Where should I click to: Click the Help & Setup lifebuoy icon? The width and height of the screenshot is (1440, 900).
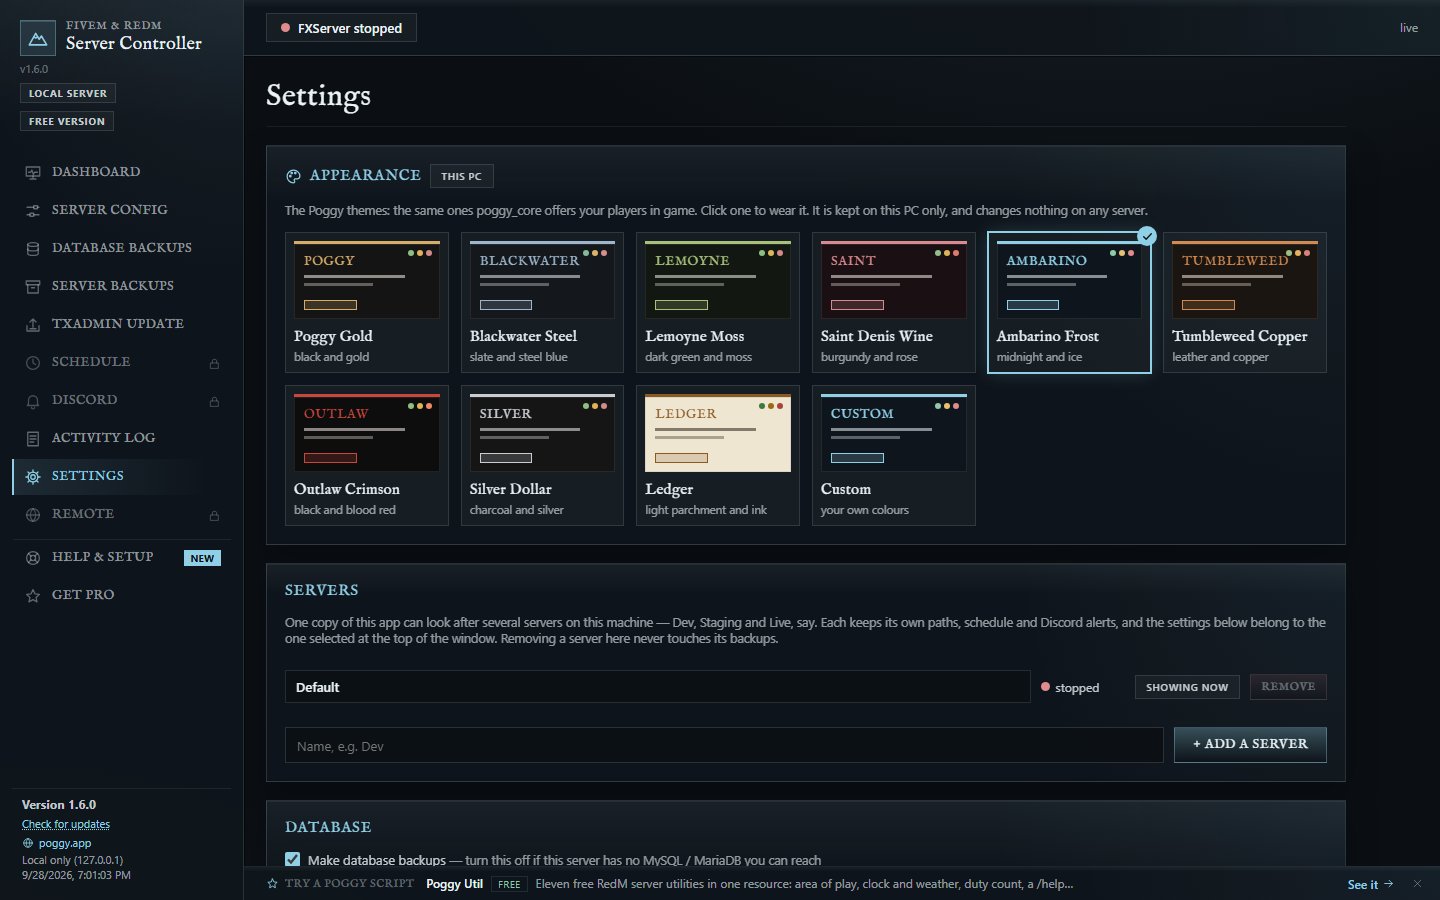[x=33, y=558]
